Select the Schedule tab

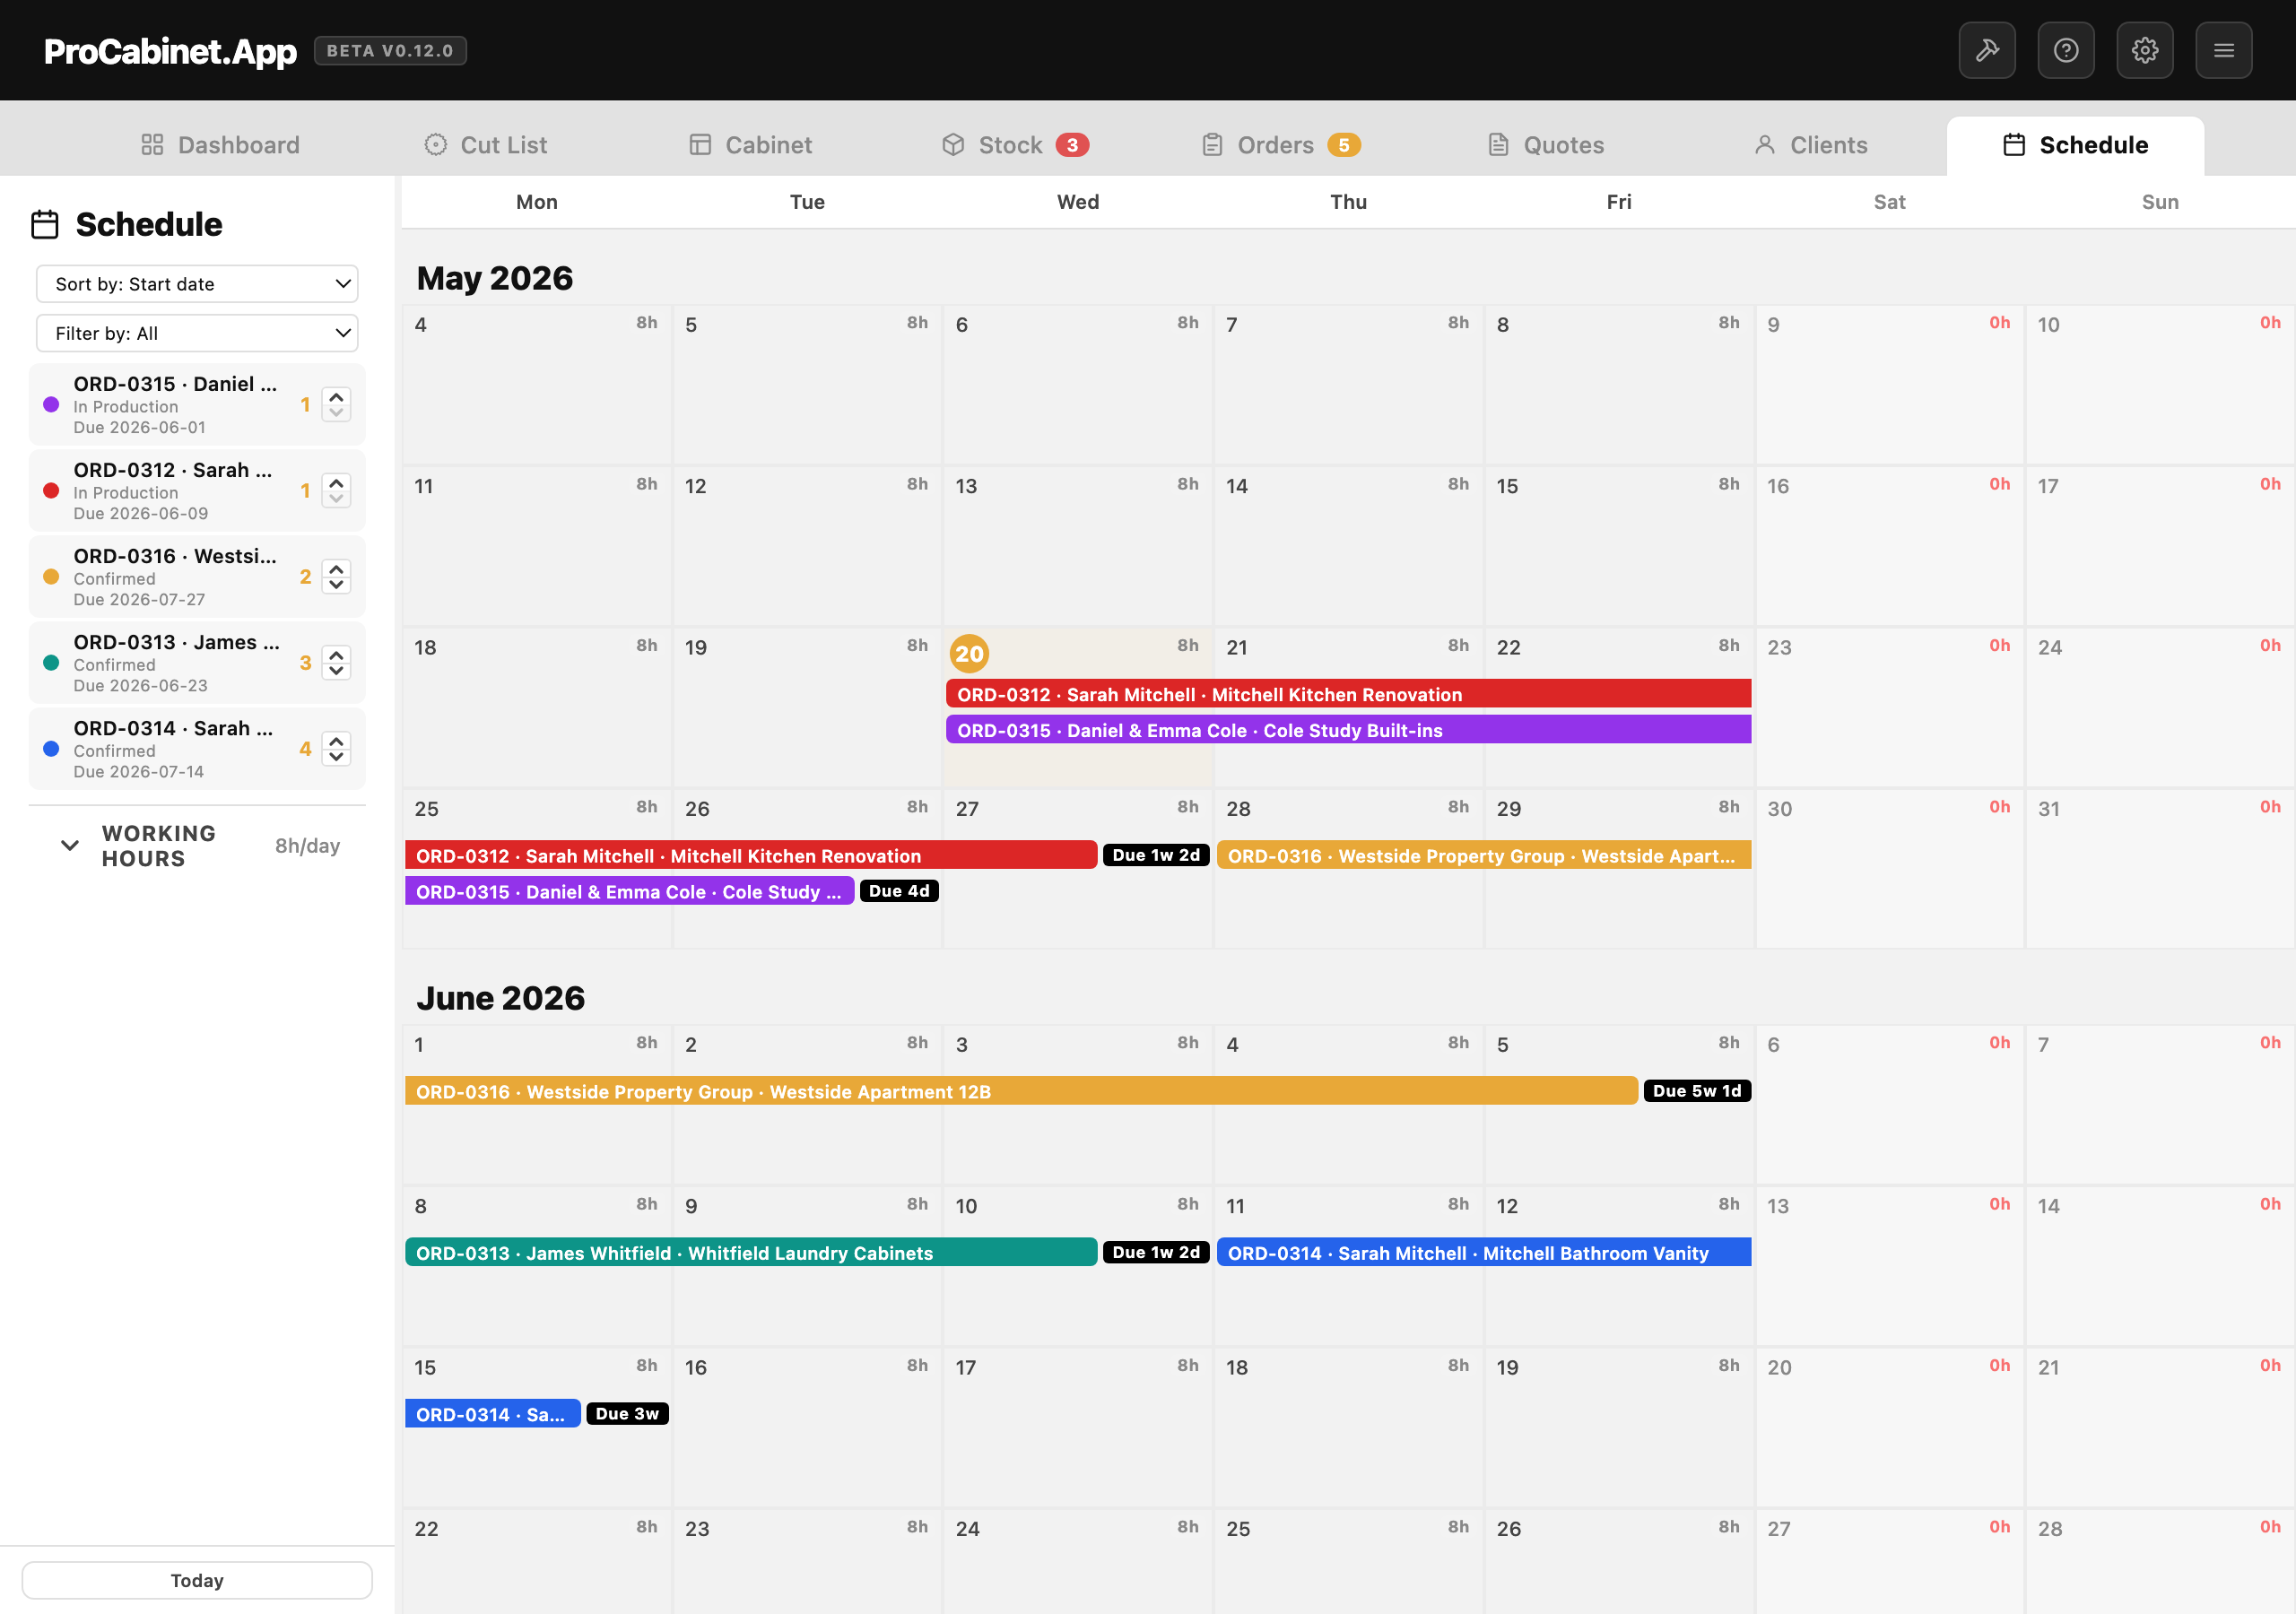2075,145
